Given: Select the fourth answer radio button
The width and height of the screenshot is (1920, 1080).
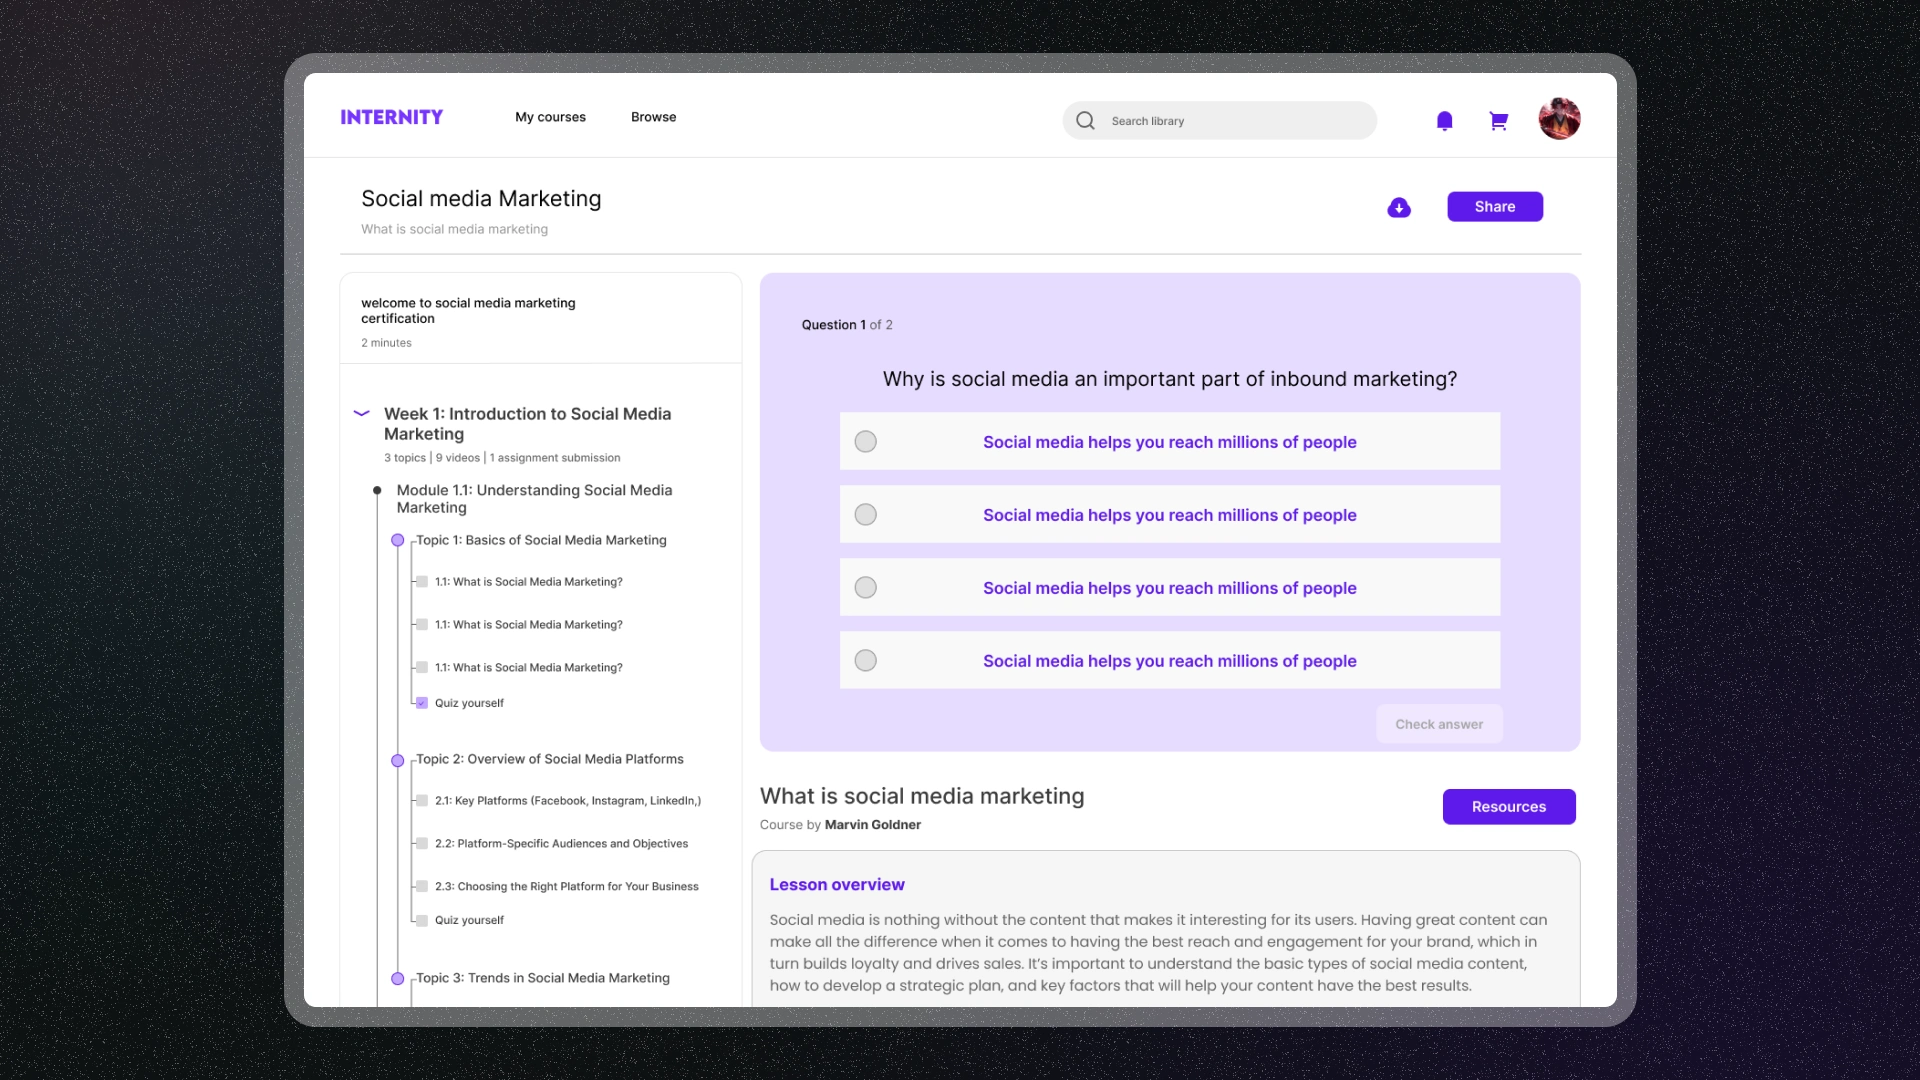Looking at the screenshot, I should tap(866, 661).
